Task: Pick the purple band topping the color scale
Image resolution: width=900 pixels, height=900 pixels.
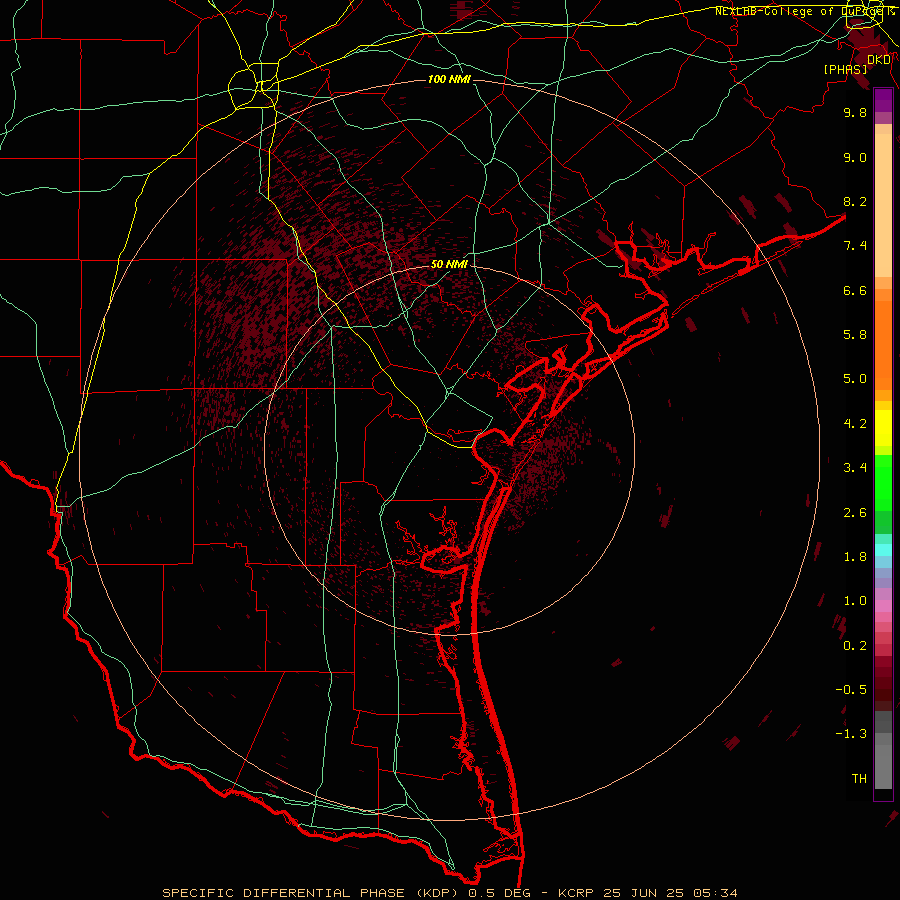Action: coord(883,100)
